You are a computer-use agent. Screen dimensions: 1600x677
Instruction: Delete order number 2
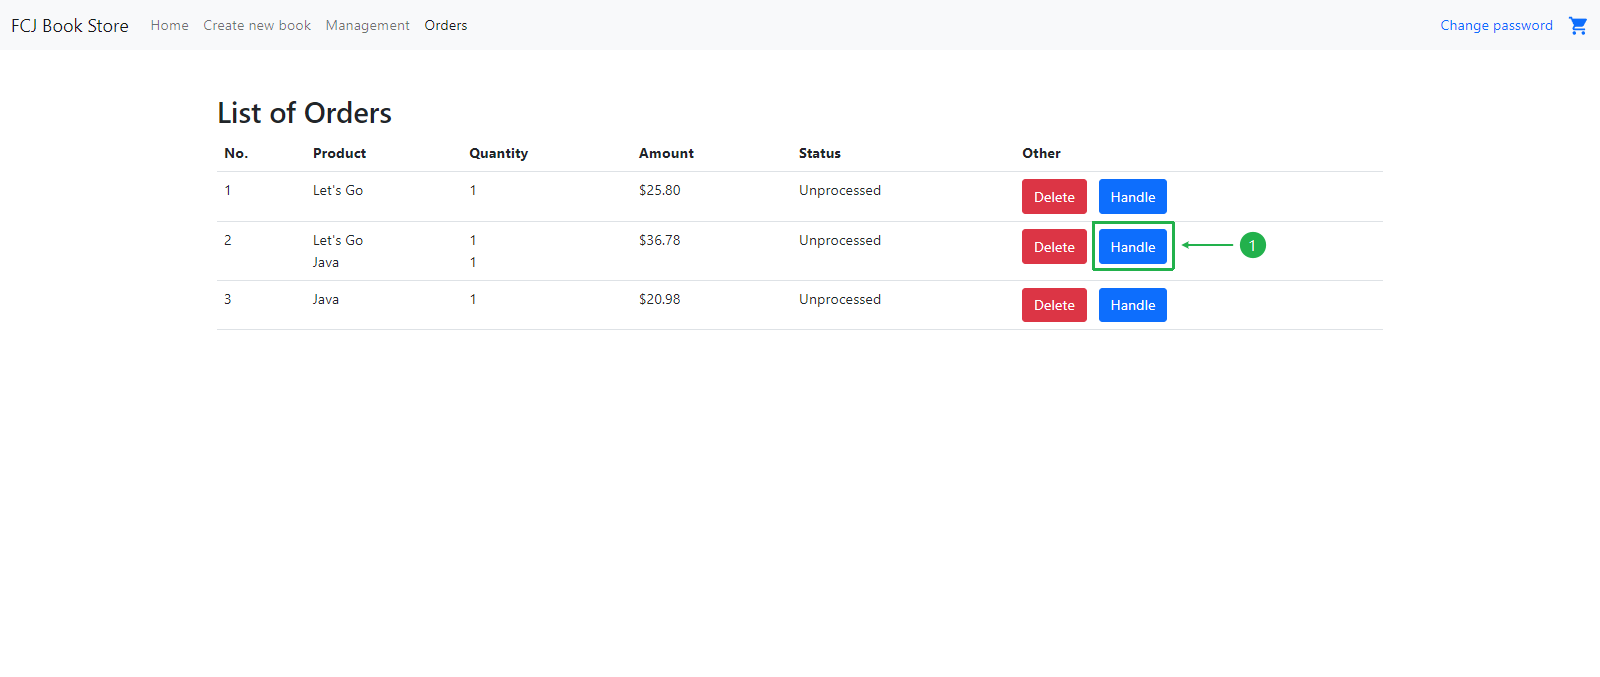(1054, 247)
